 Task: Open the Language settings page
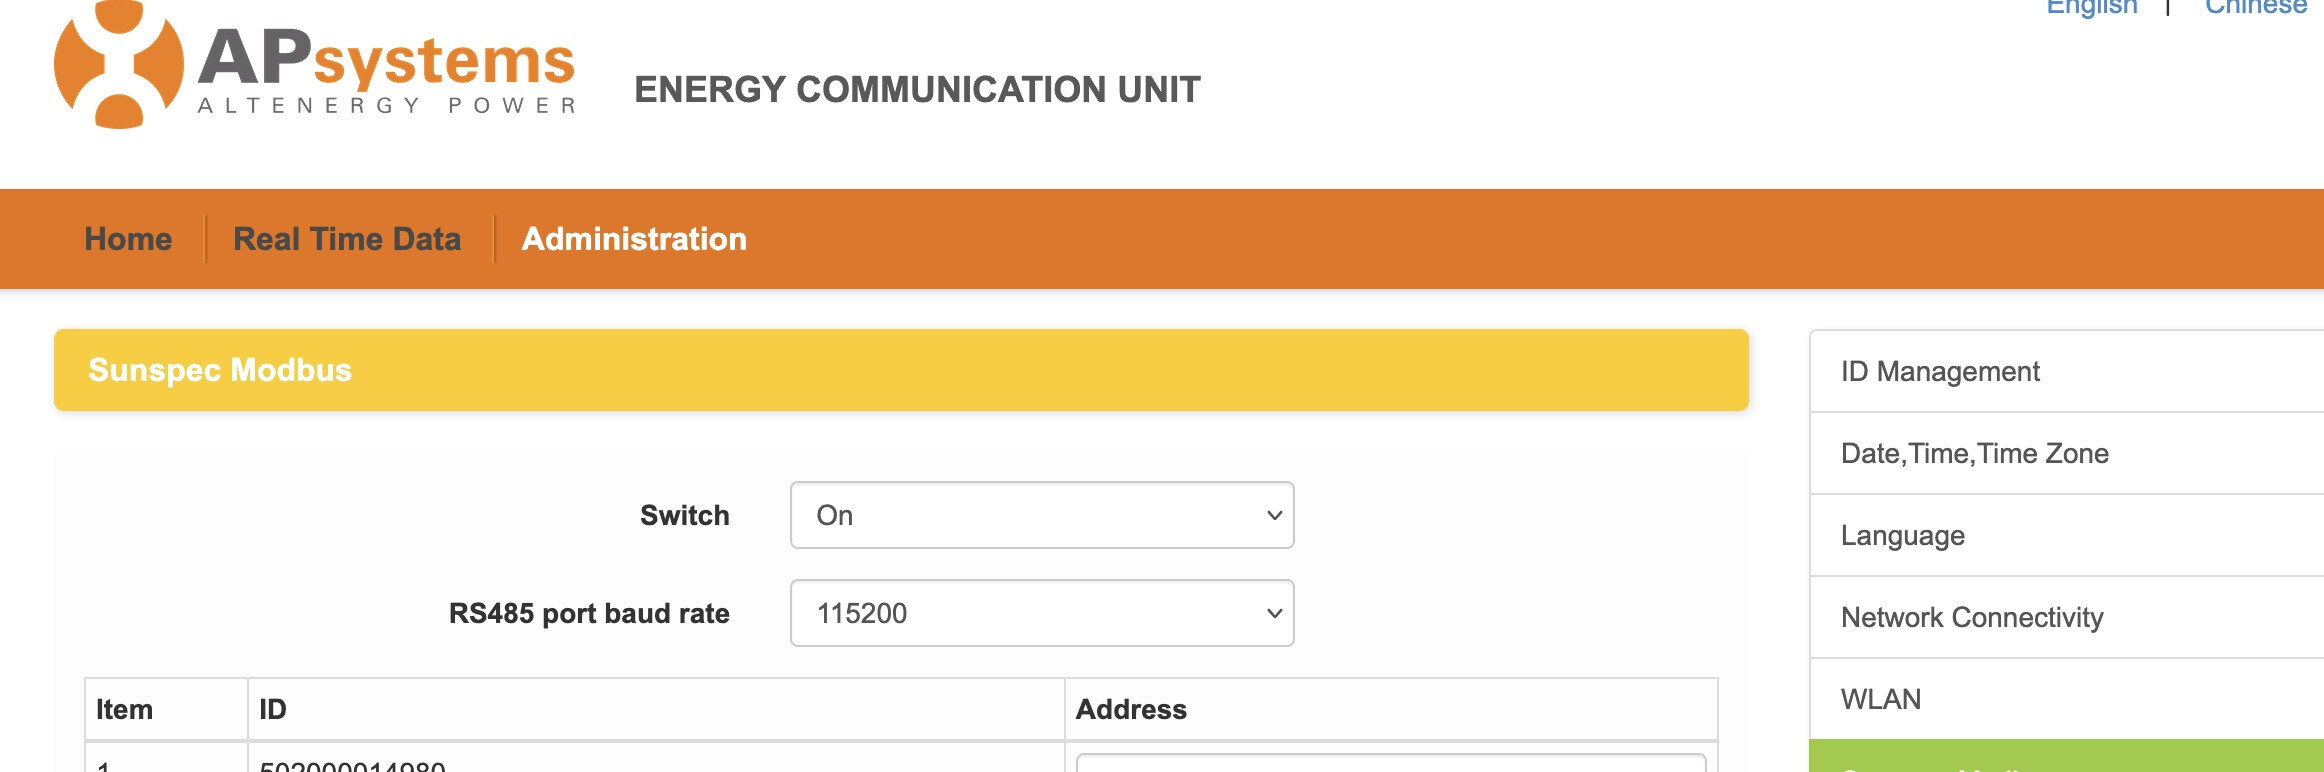tap(1902, 535)
